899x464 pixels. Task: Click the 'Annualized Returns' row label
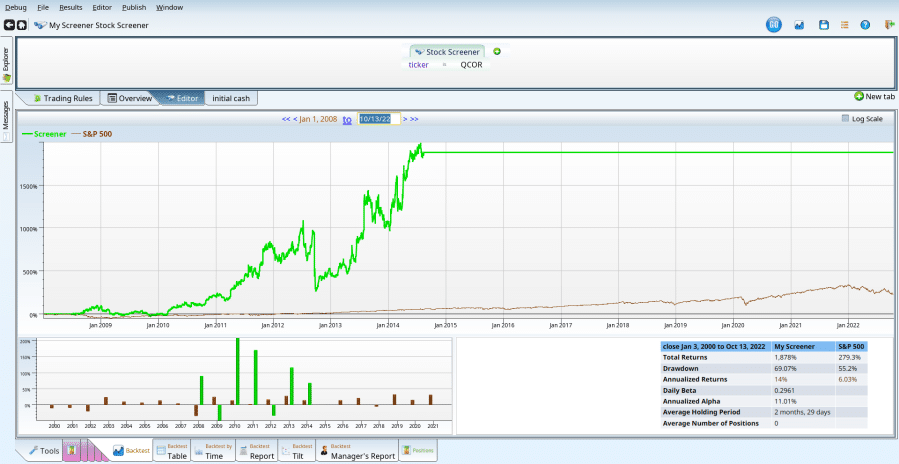pos(695,379)
